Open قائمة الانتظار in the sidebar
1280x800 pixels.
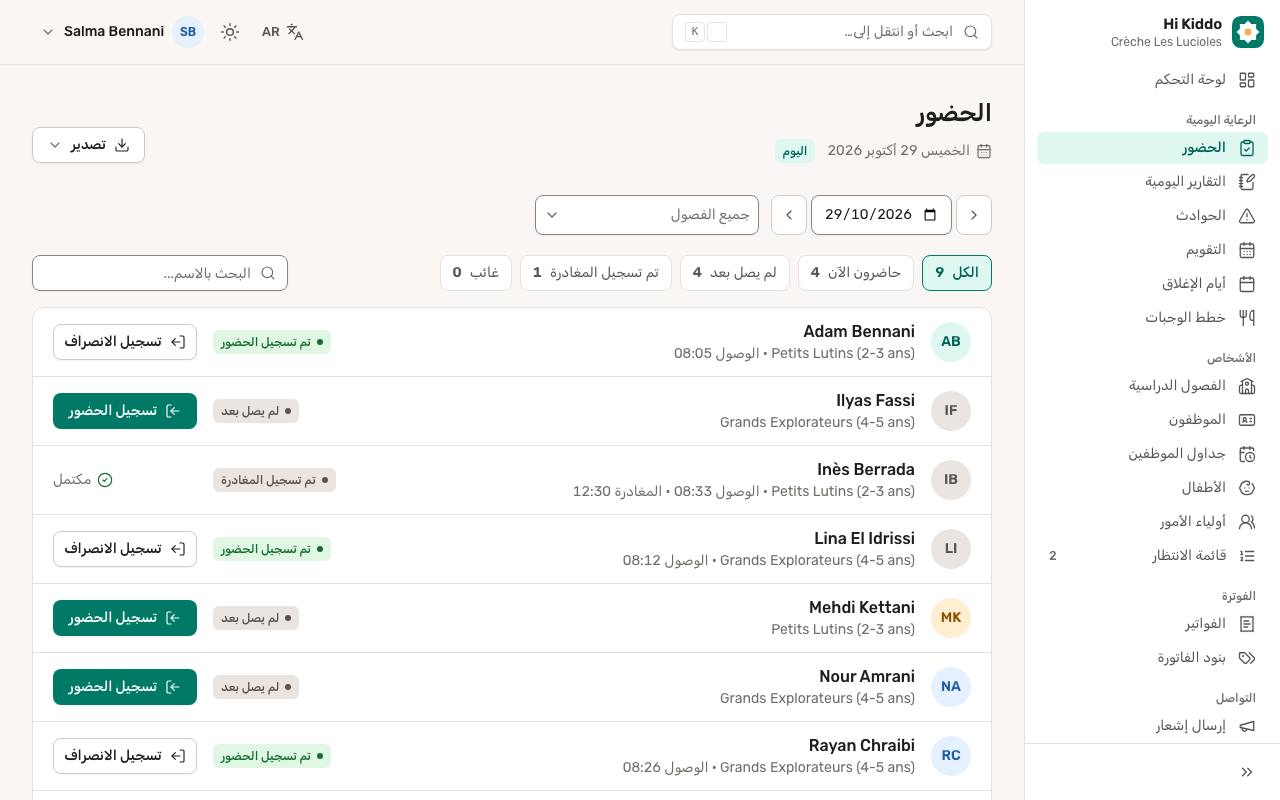[1152, 556]
